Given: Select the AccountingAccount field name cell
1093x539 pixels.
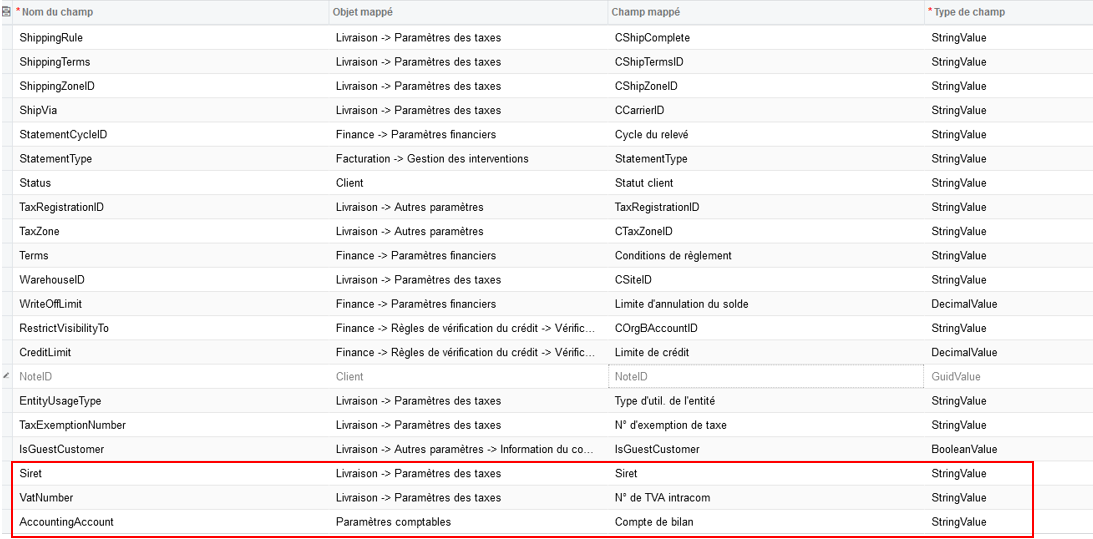Looking at the screenshot, I should [x=171, y=522].
